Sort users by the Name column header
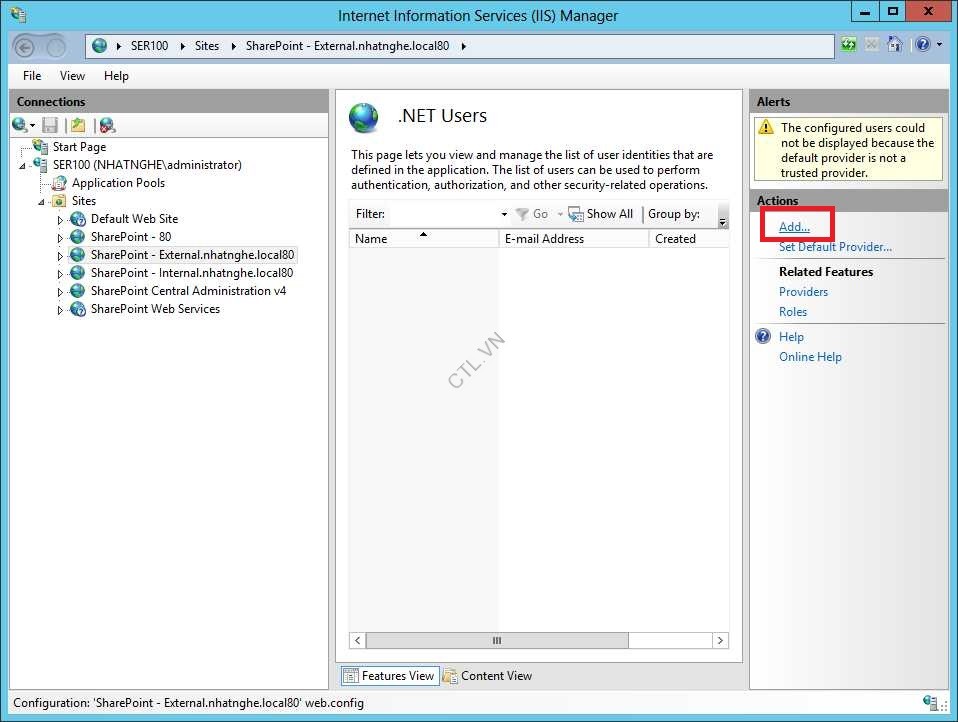Viewport: 958px width, 722px height. [x=372, y=238]
